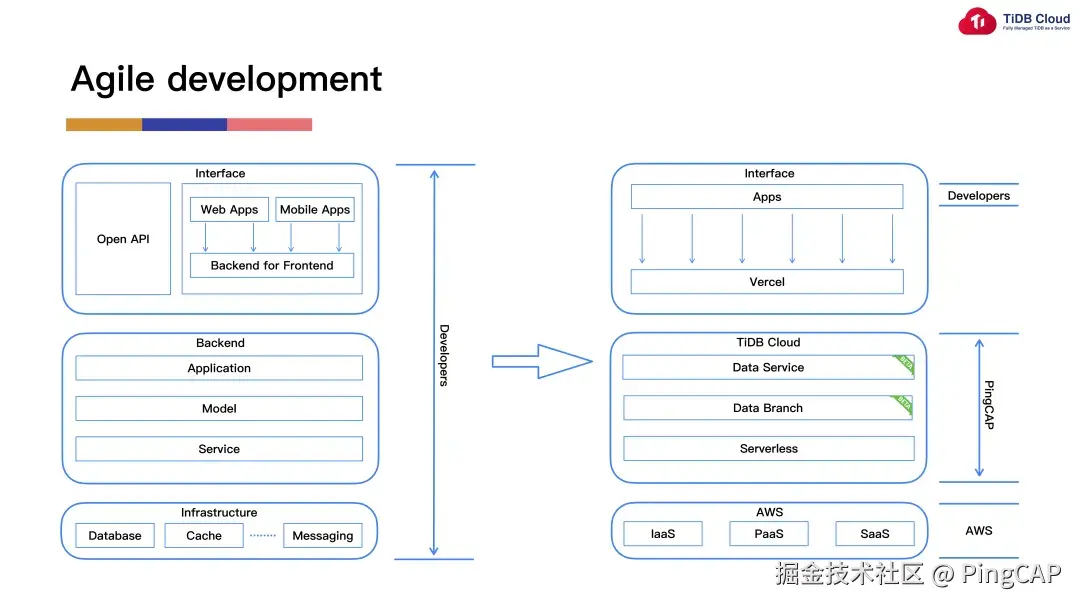The width and height of the screenshot is (1080, 608).
Task: Click the Backend for Frontend bar
Action: [x=271, y=265]
